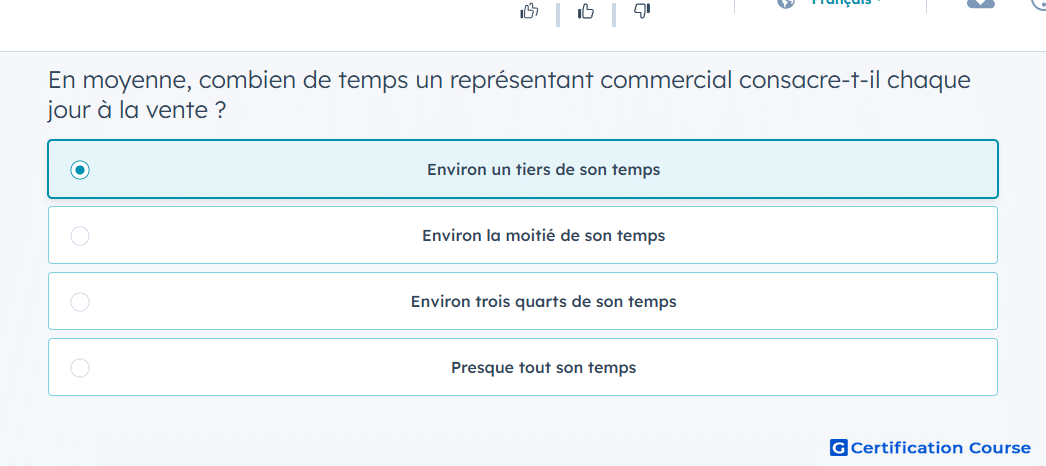The image size is (1046, 466).
Task: Select the "Environ la moitié" radio button
Action: point(80,236)
